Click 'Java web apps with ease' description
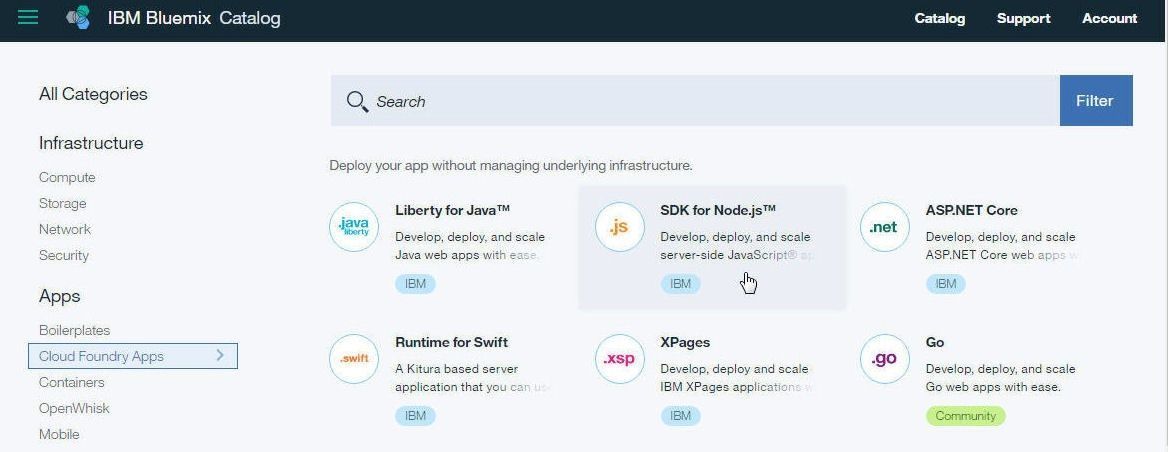Viewport: 1168px width, 452px height. [467, 255]
